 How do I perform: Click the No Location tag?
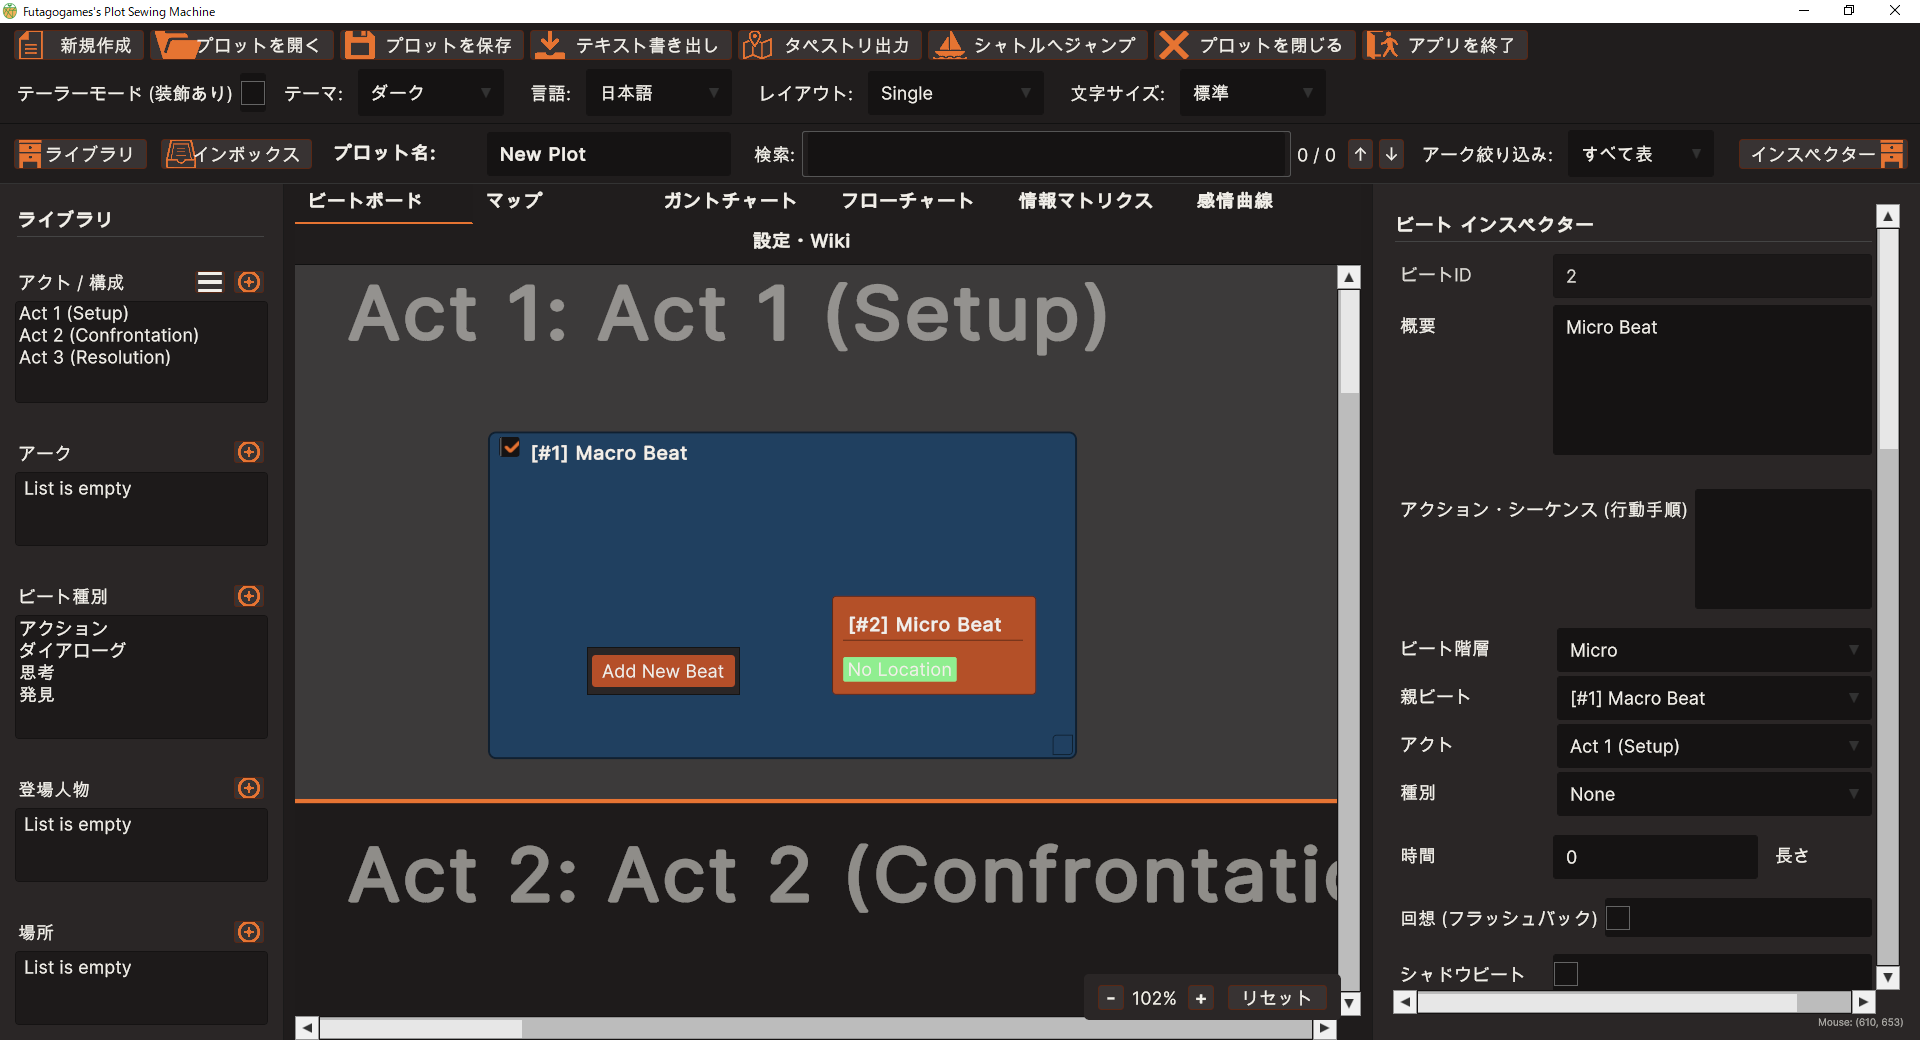[x=900, y=669]
